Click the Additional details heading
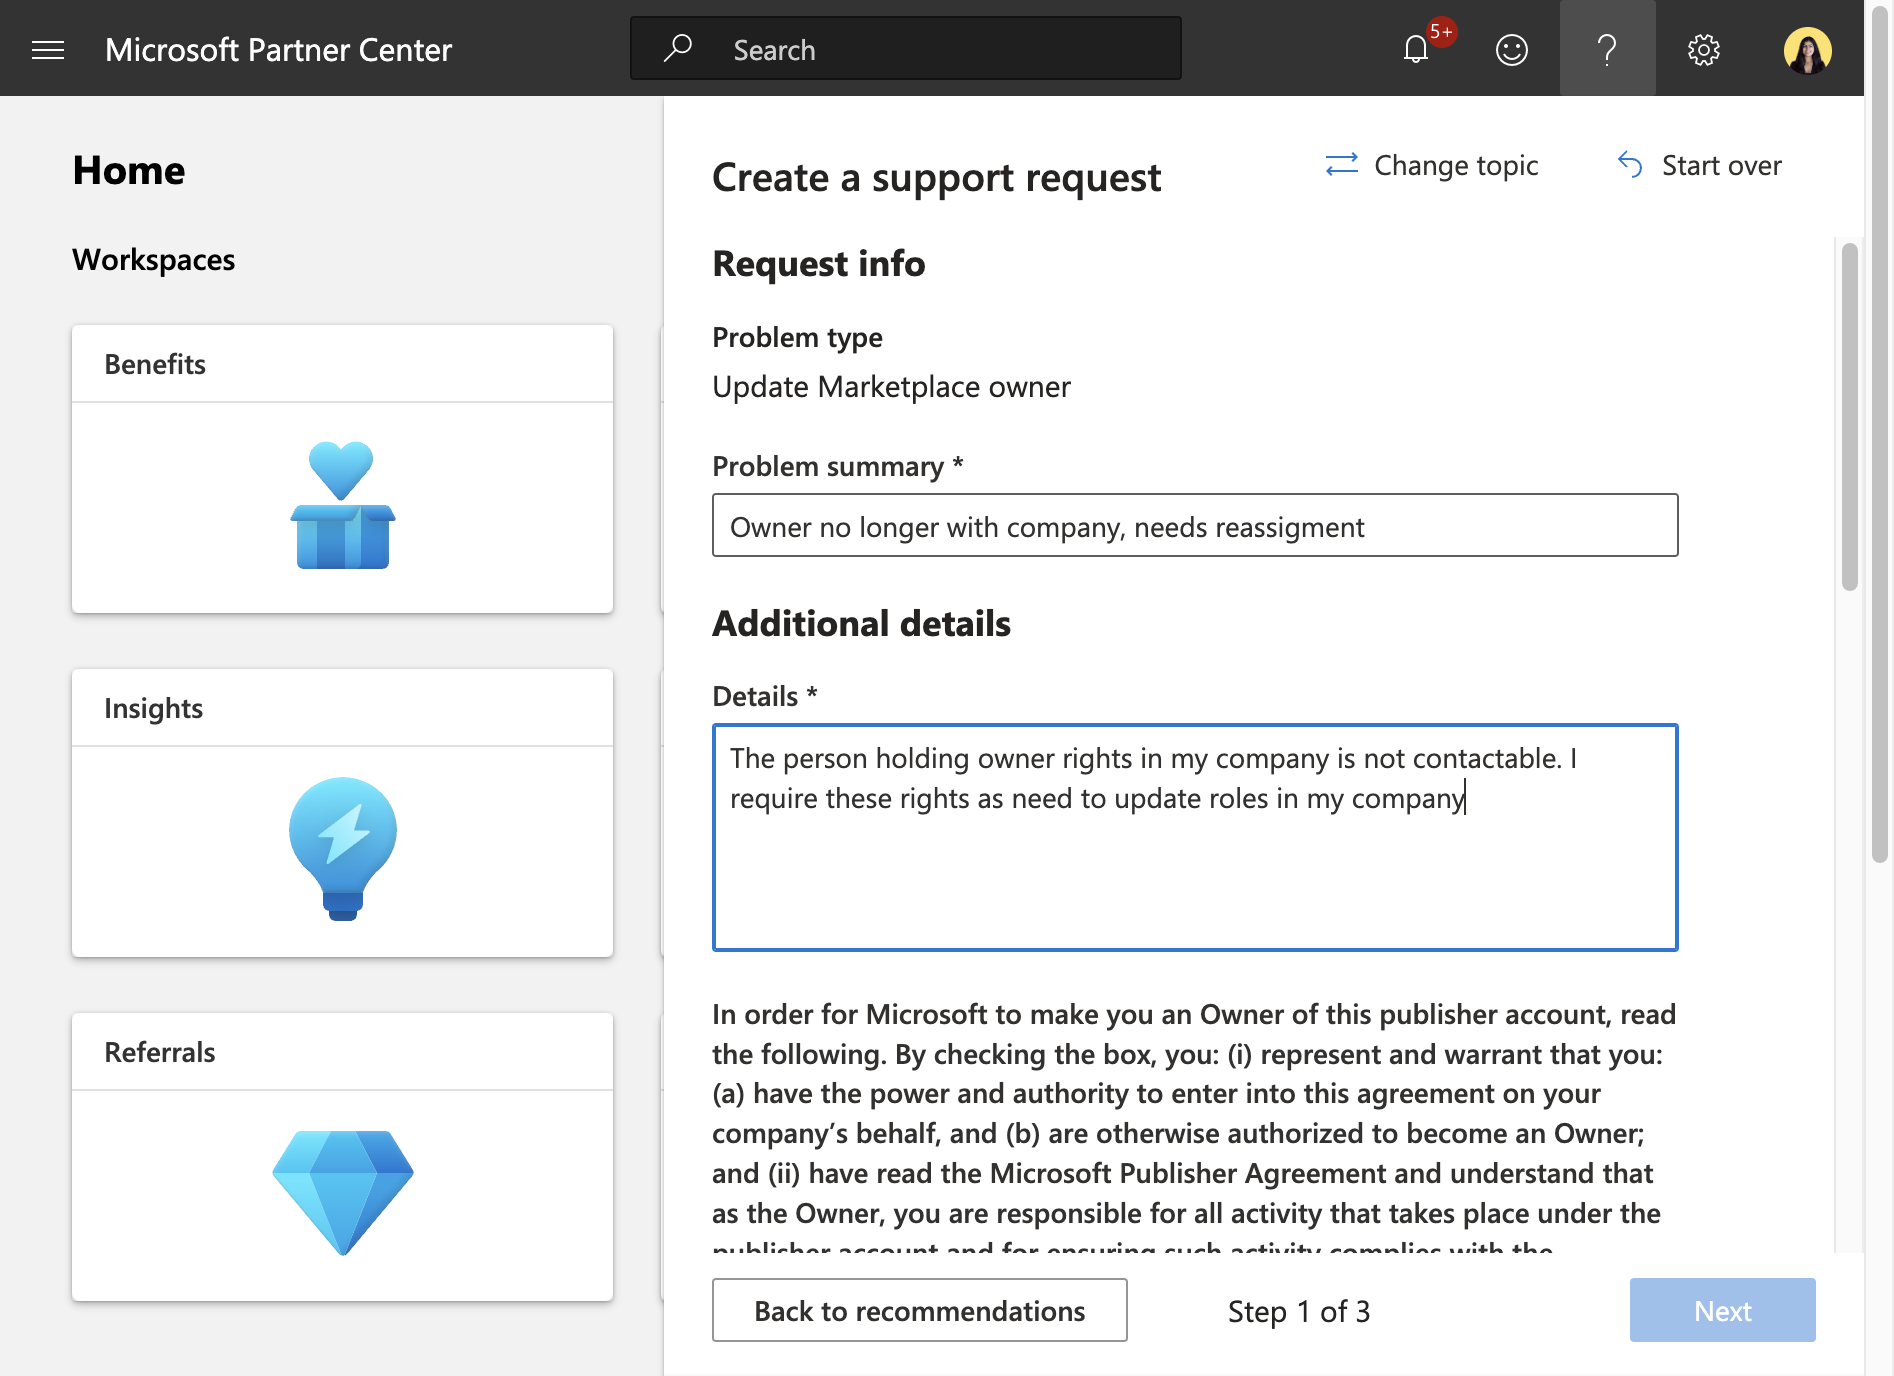Viewport: 1894px width, 1376px height. (862, 623)
